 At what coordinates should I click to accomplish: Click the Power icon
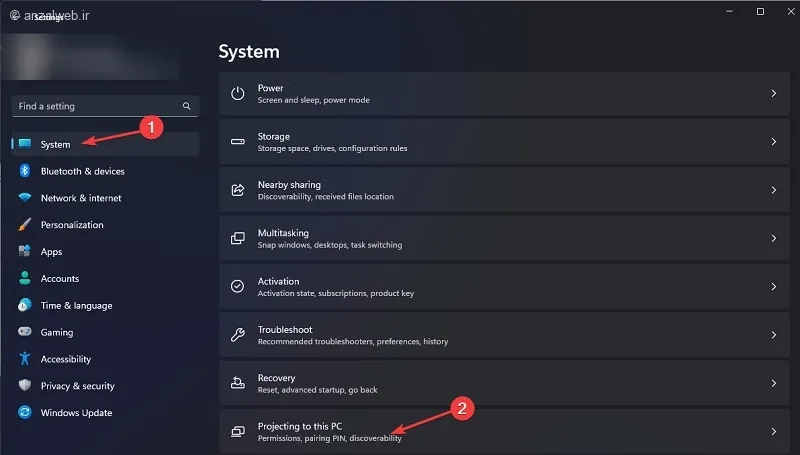[x=237, y=94]
